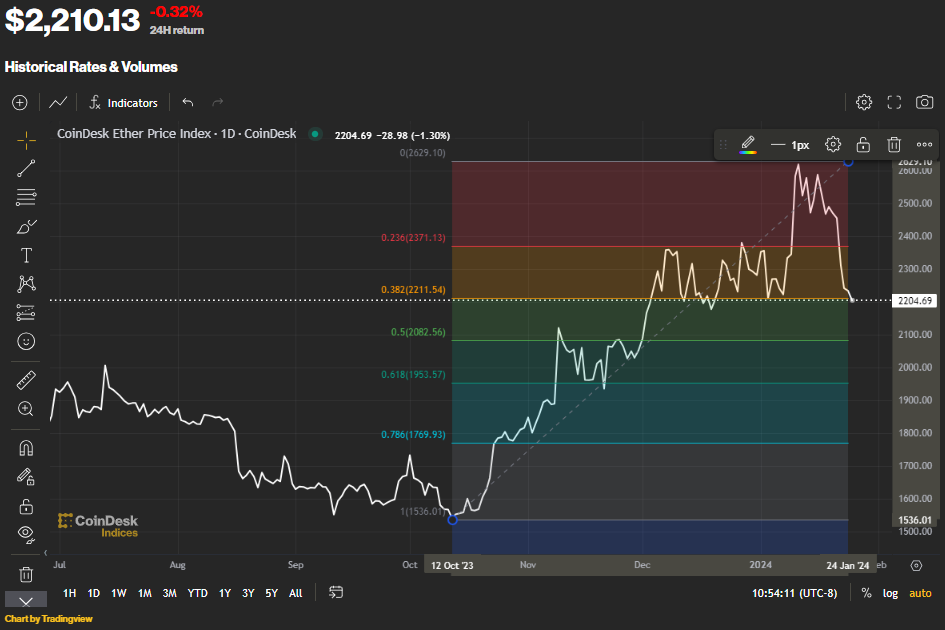Open the emoji icons tool
The image size is (945, 630).
pos(26,341)
